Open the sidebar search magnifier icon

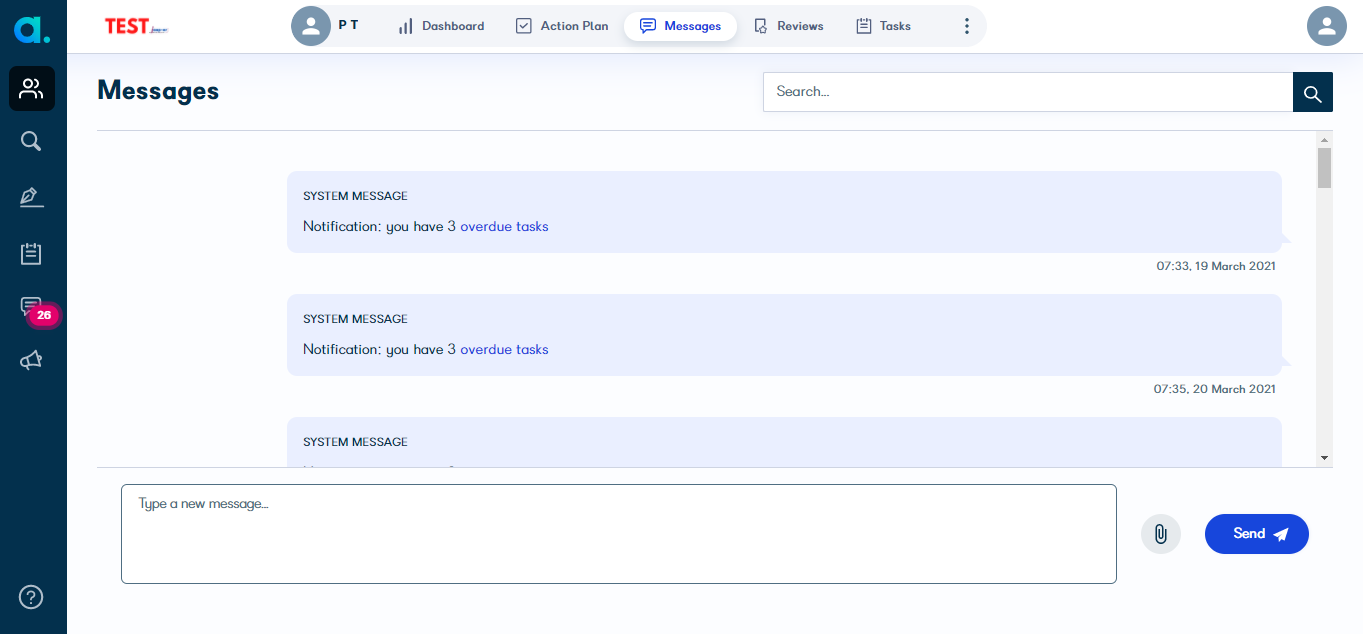(32, 141)
